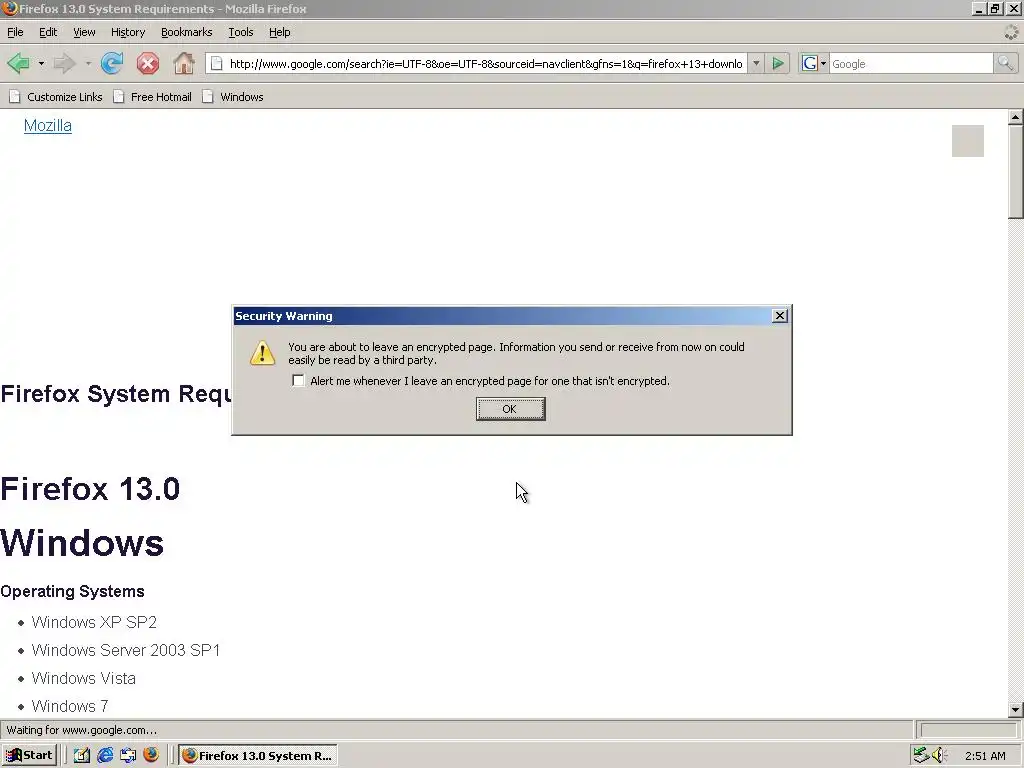Open the Windows Start menu

[x=29, y=755]
